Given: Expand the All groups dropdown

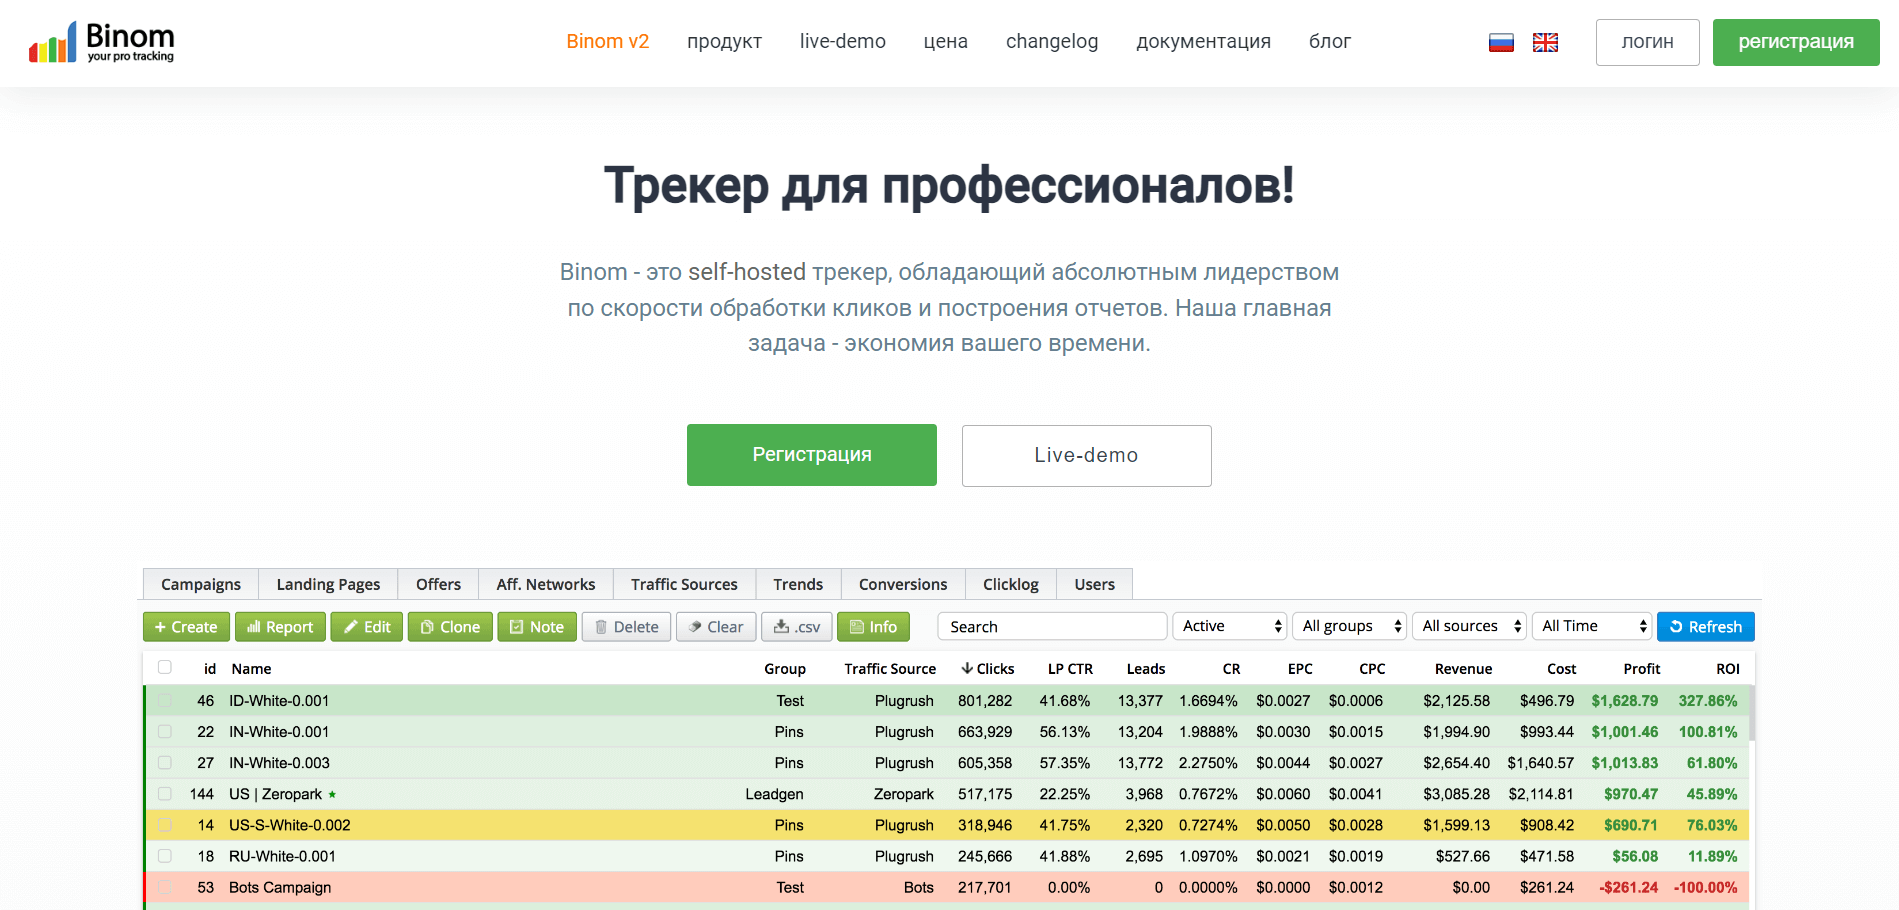Looking at the screenshot, I should [x=1349, y=626].
